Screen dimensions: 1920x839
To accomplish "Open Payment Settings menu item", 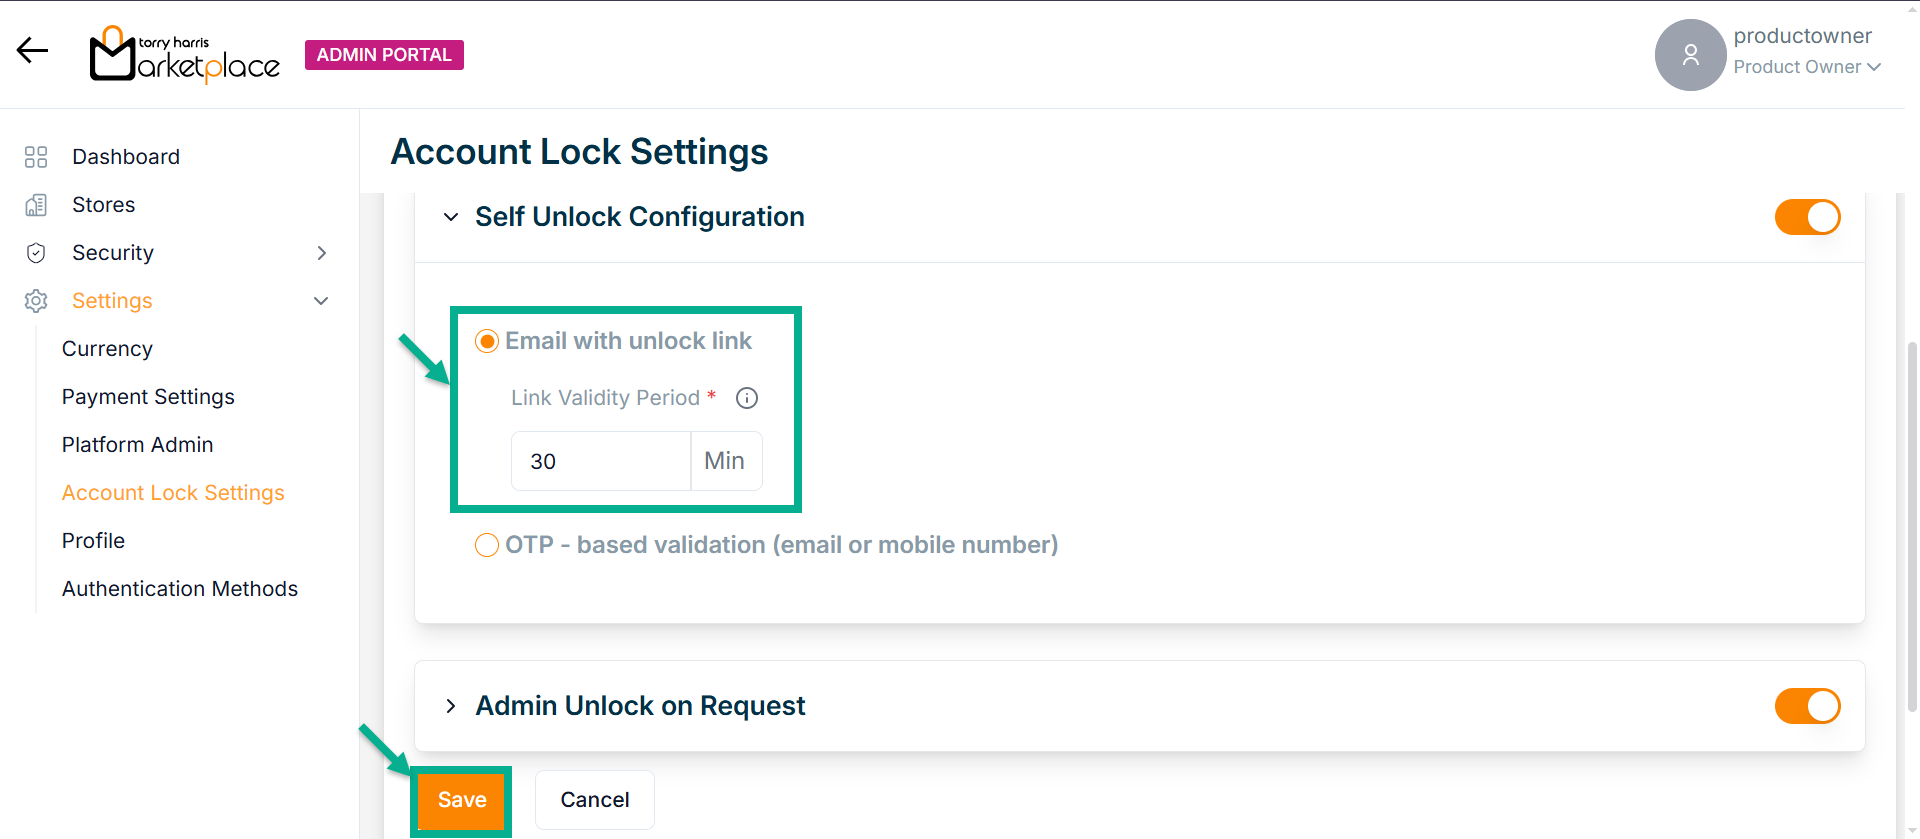I will point(148,397).
